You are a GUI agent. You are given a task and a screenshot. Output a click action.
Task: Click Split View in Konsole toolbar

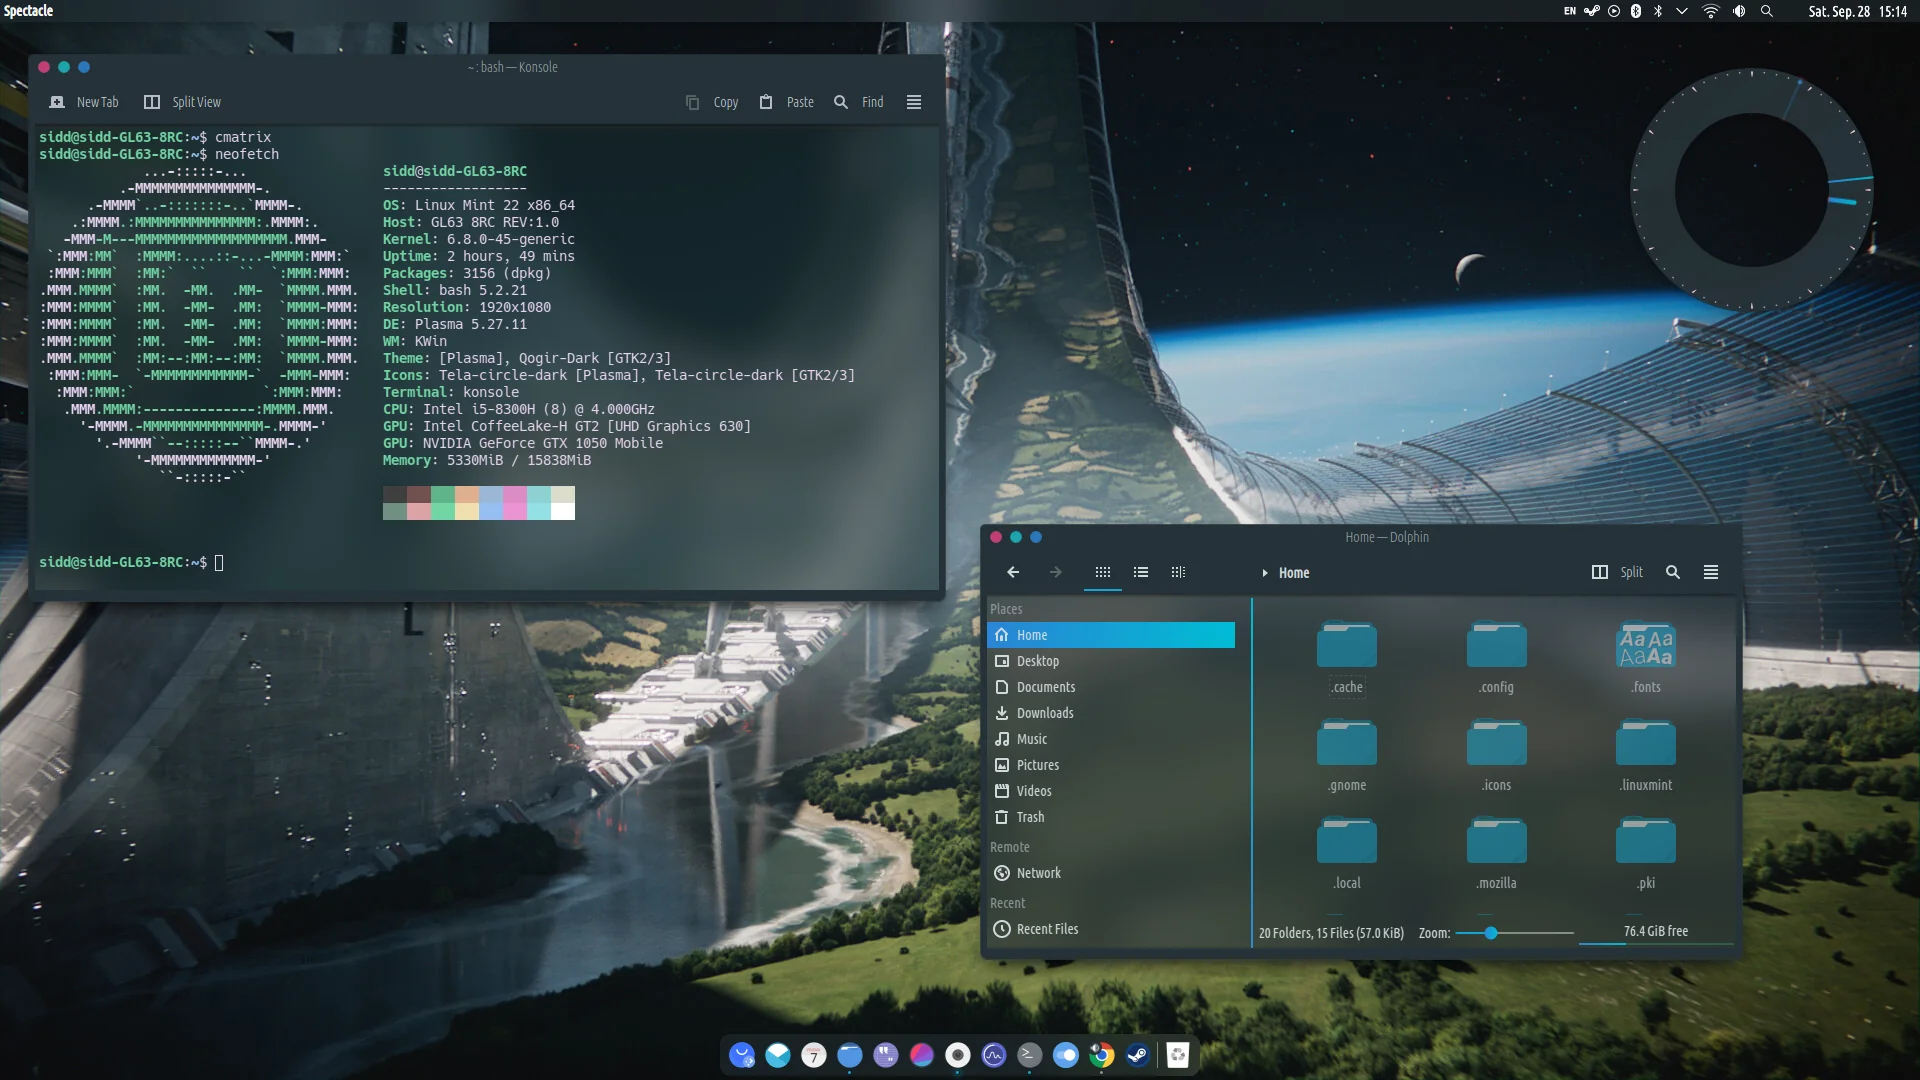[182, 102]
